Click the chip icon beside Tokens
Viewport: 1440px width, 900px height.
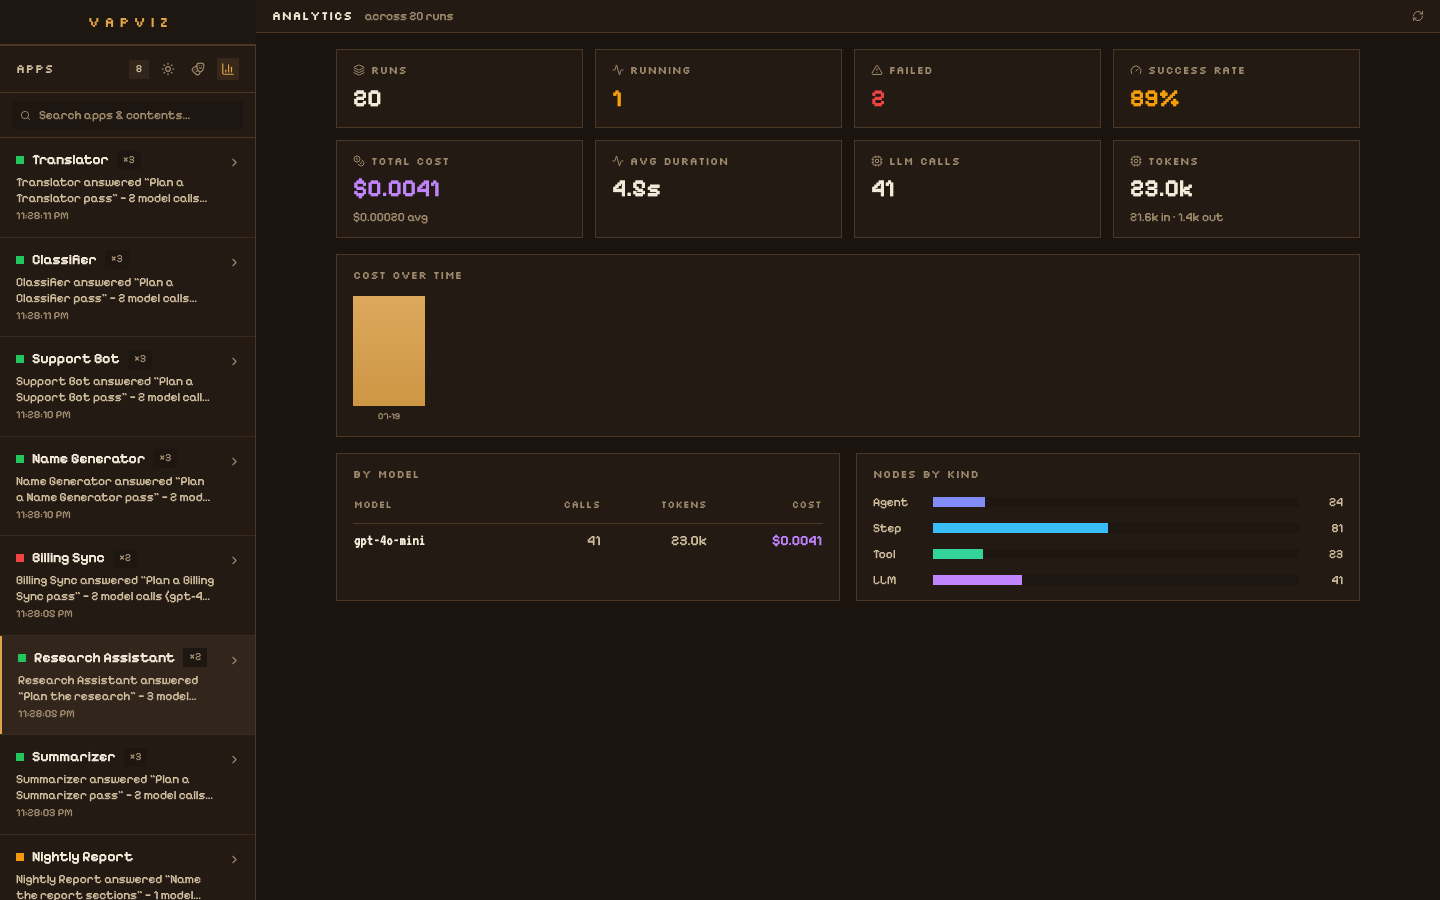[x=1136, y=161]
